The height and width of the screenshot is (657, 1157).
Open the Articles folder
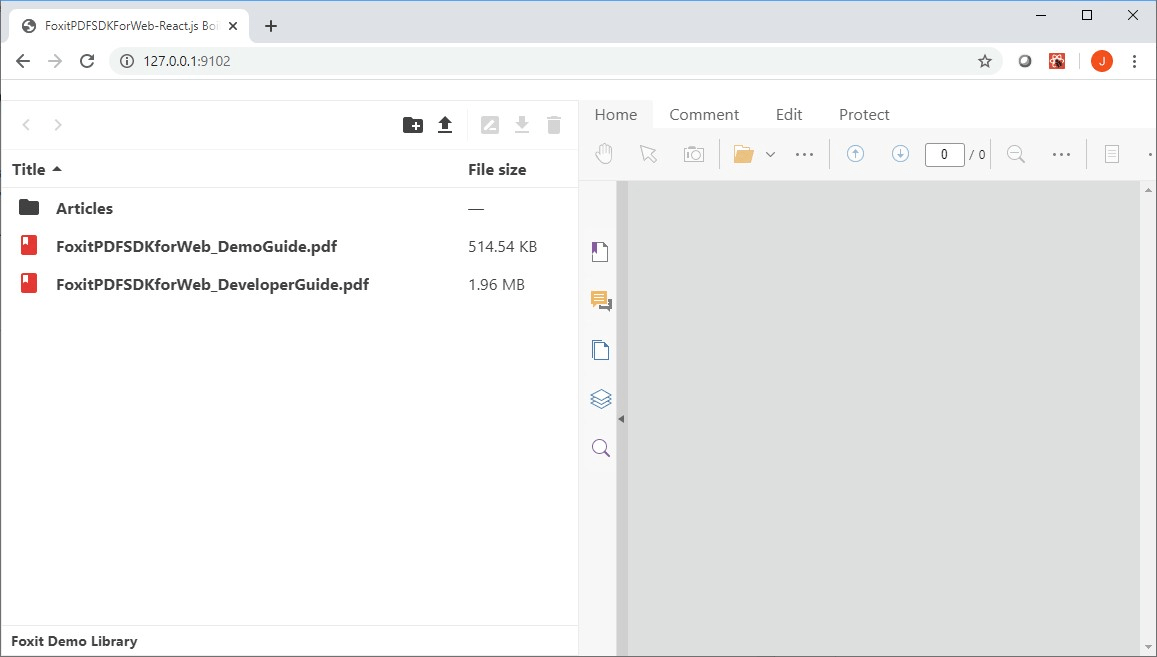pos(84,208)
